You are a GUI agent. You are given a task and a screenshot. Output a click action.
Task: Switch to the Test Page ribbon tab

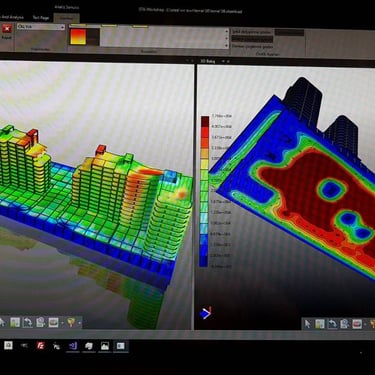pos(41,18)
